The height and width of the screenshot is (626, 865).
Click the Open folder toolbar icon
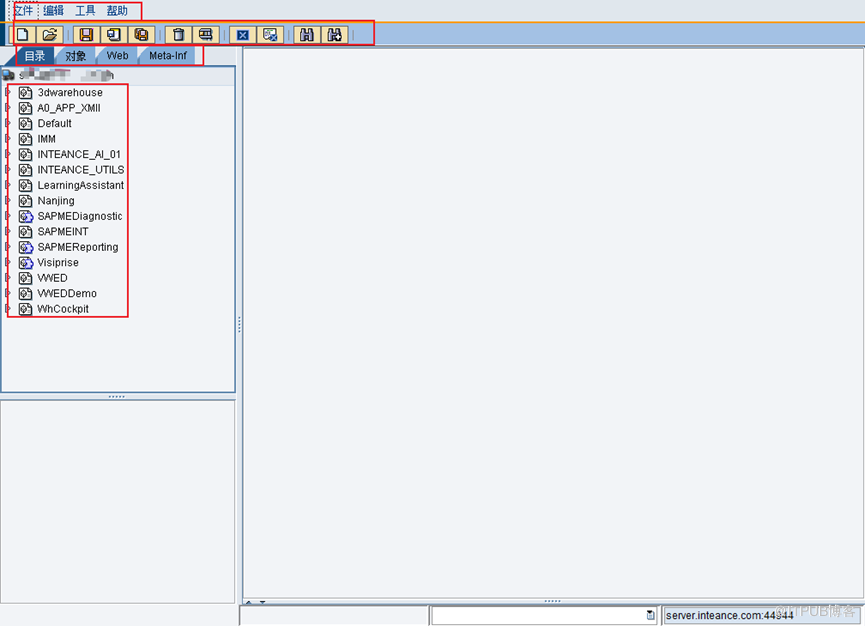[x=49, y=34]
